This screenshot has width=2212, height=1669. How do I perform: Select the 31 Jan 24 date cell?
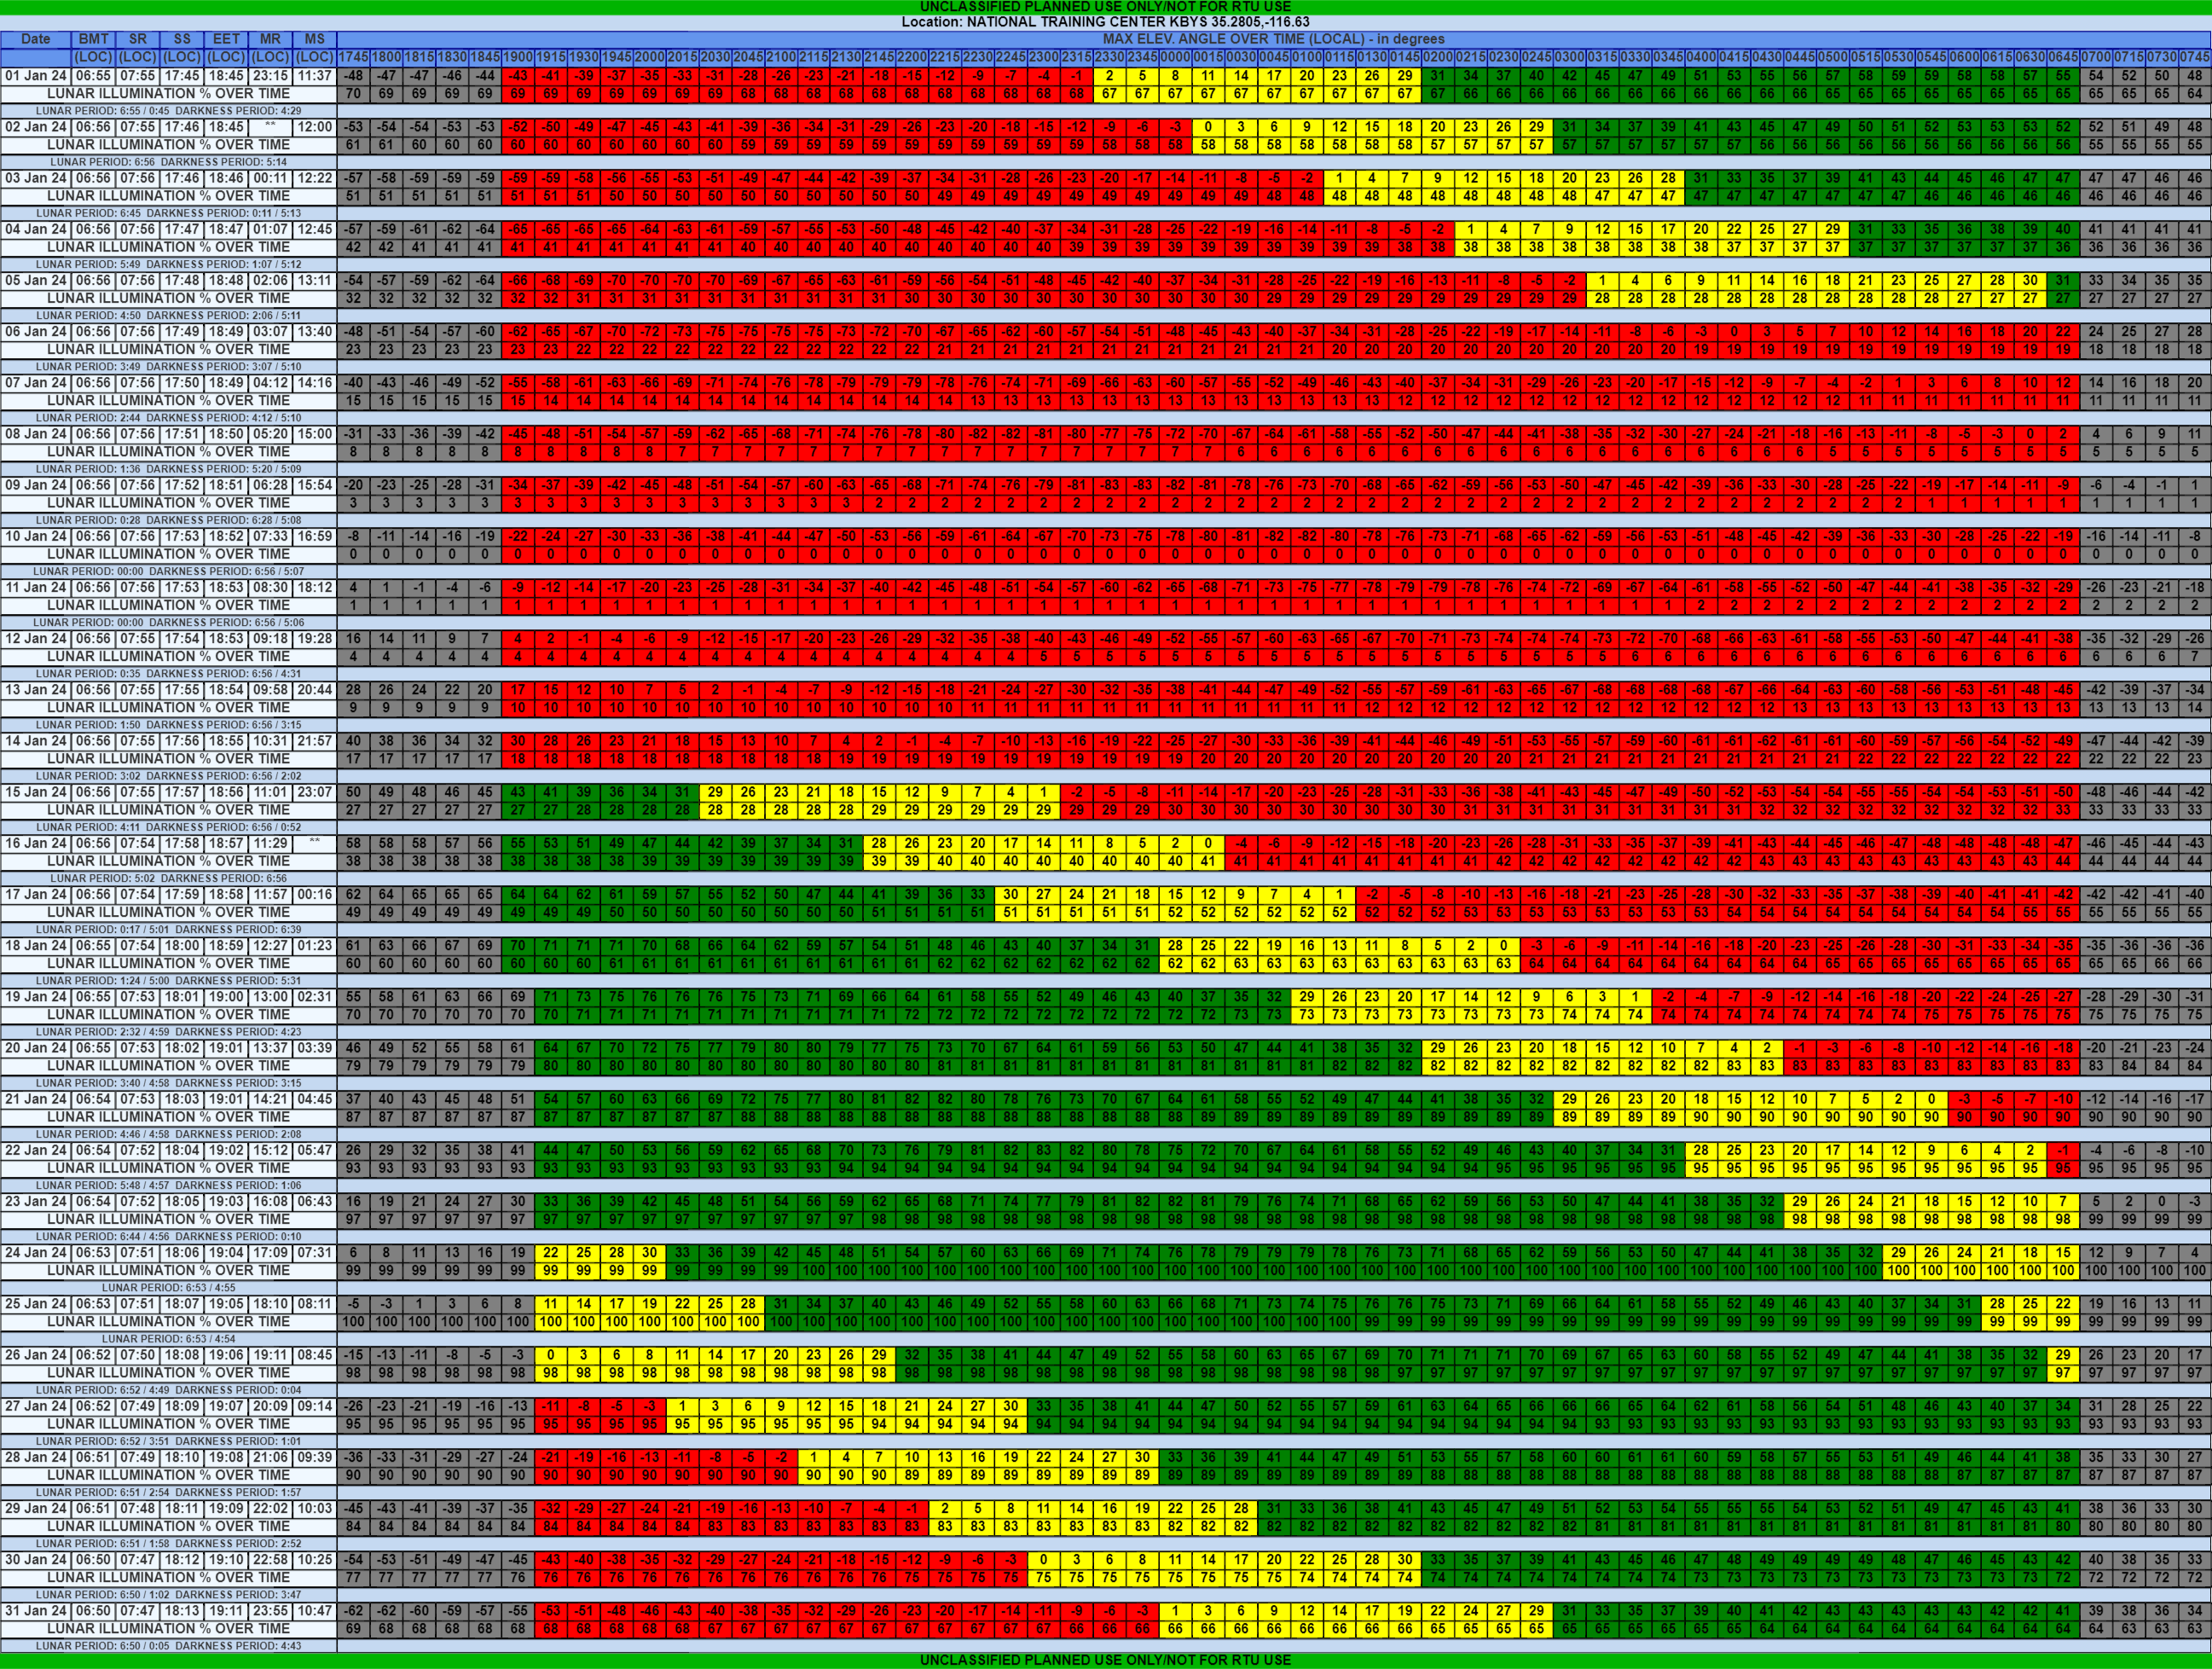tap(35, 1611)
